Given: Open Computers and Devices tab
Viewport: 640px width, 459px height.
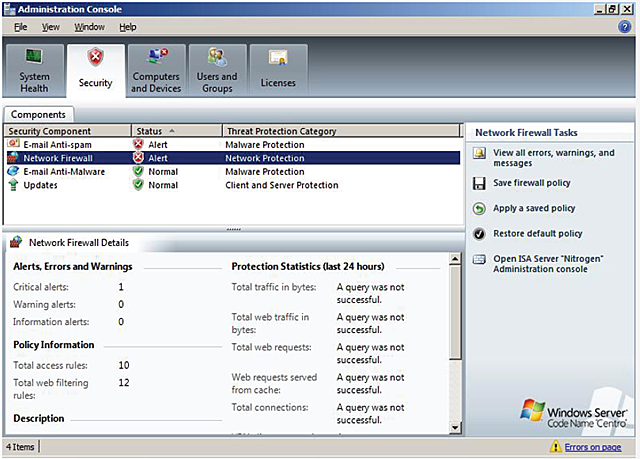Looking at the screenshot, I should (156, 71).
